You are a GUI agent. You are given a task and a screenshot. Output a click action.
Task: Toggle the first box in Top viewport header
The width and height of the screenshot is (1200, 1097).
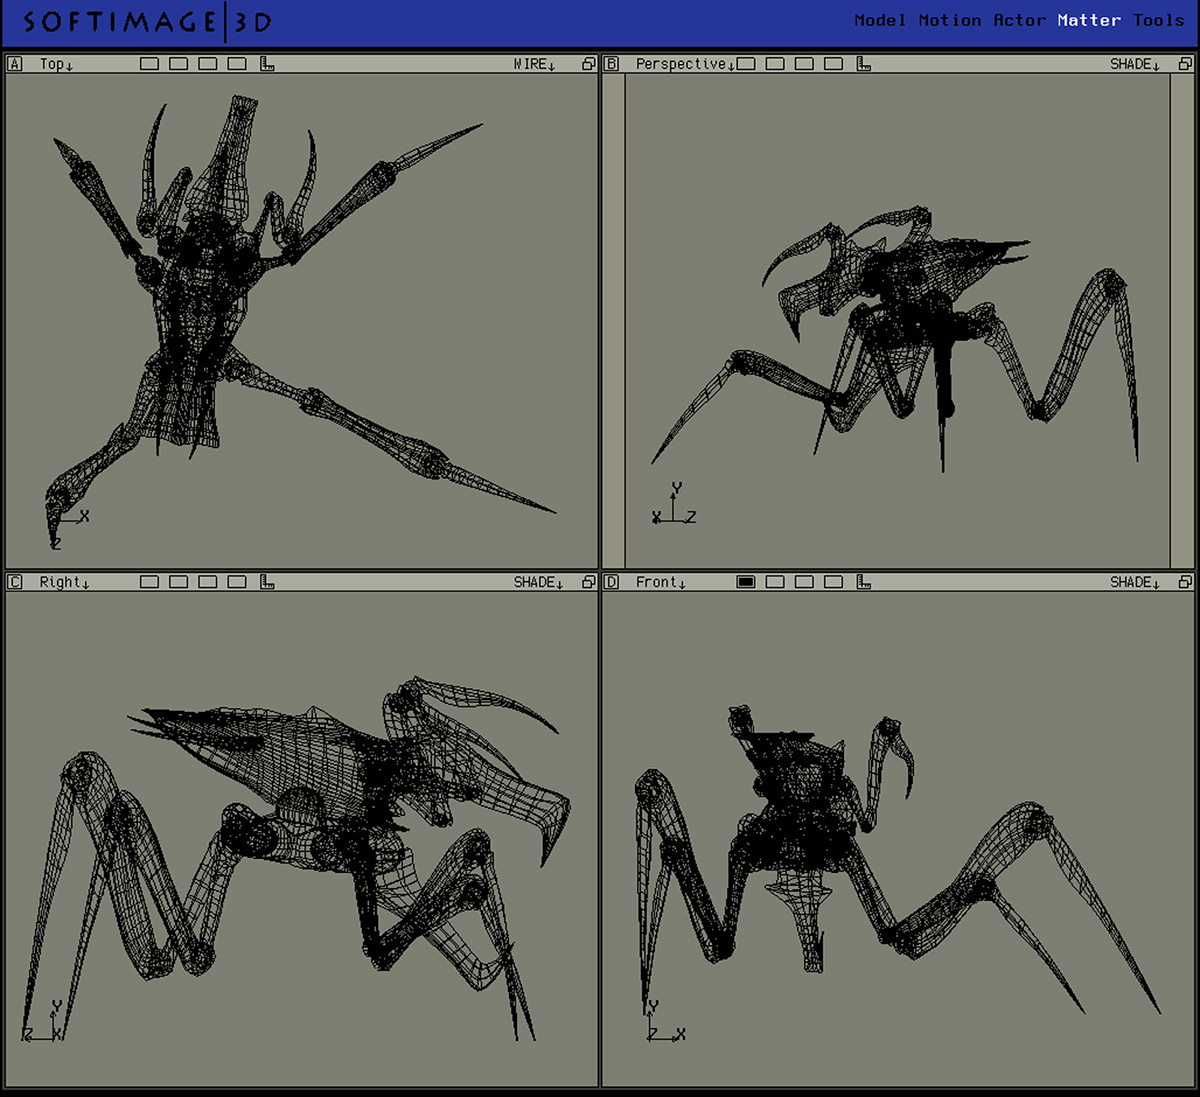(150, 64)
